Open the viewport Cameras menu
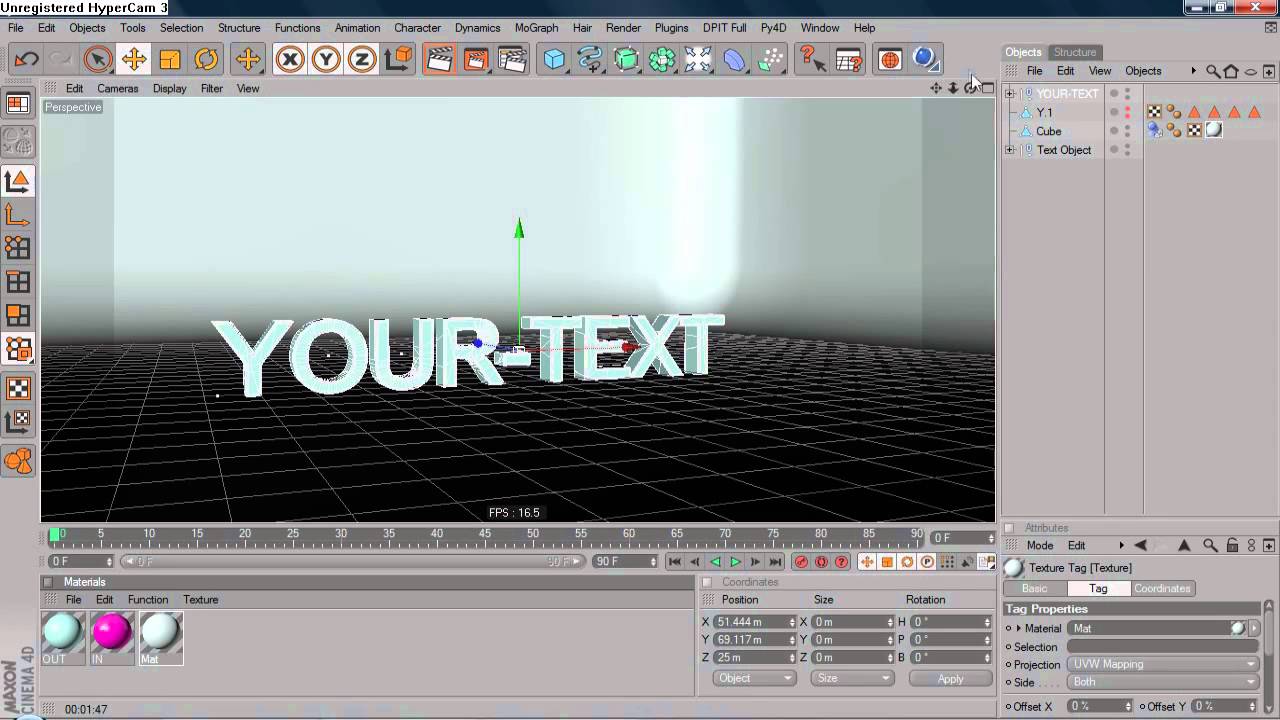Viewport: 1280px width, 720px height. coord(118,88)
